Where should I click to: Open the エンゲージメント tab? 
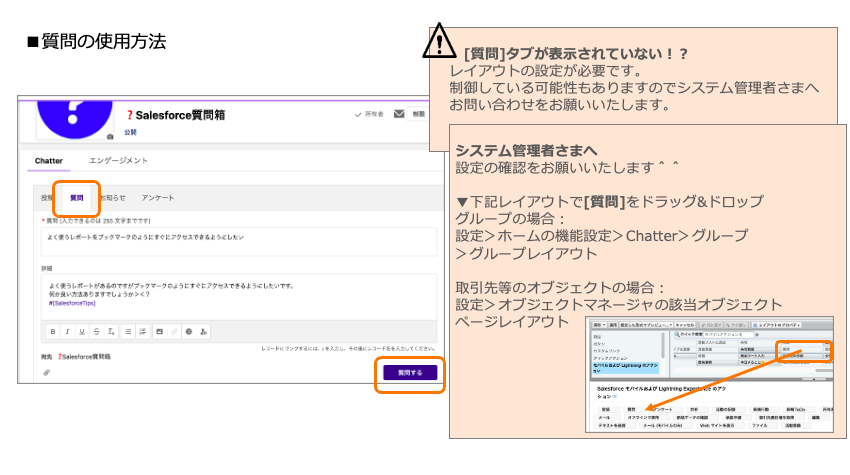pyautogui.click(x=118, y=161)
